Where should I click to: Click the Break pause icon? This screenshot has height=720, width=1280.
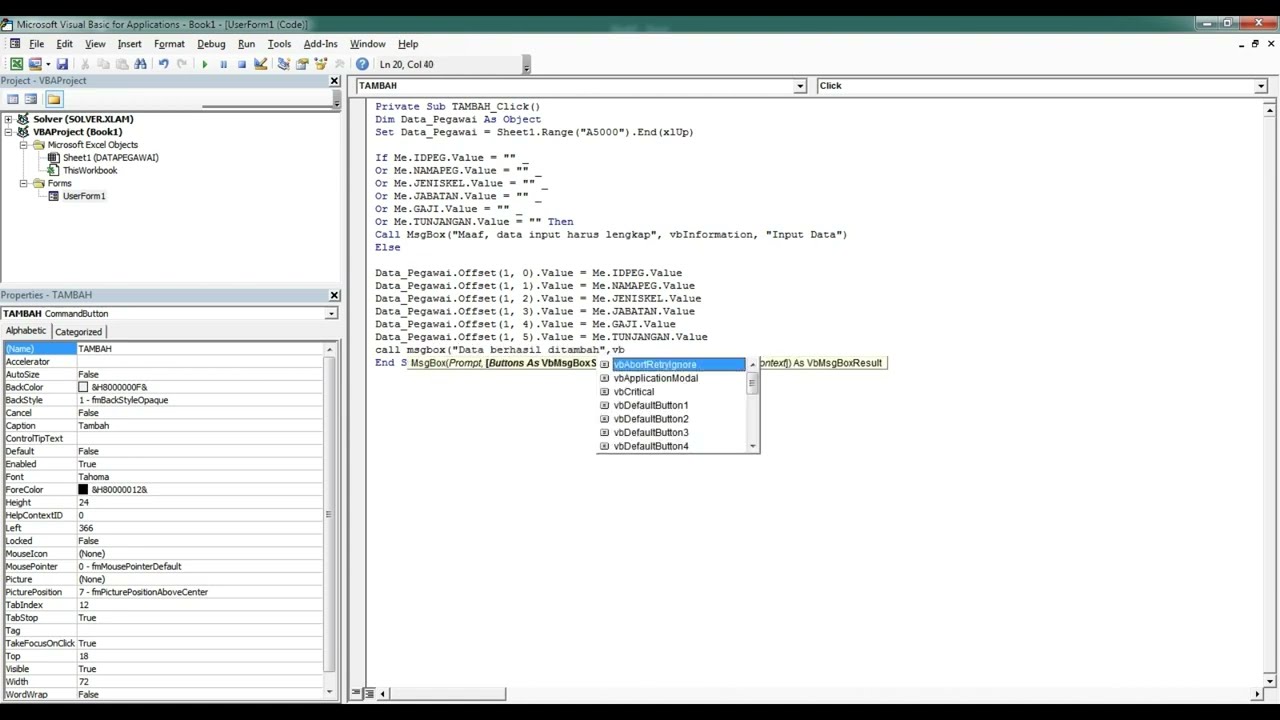pos(223,64)
